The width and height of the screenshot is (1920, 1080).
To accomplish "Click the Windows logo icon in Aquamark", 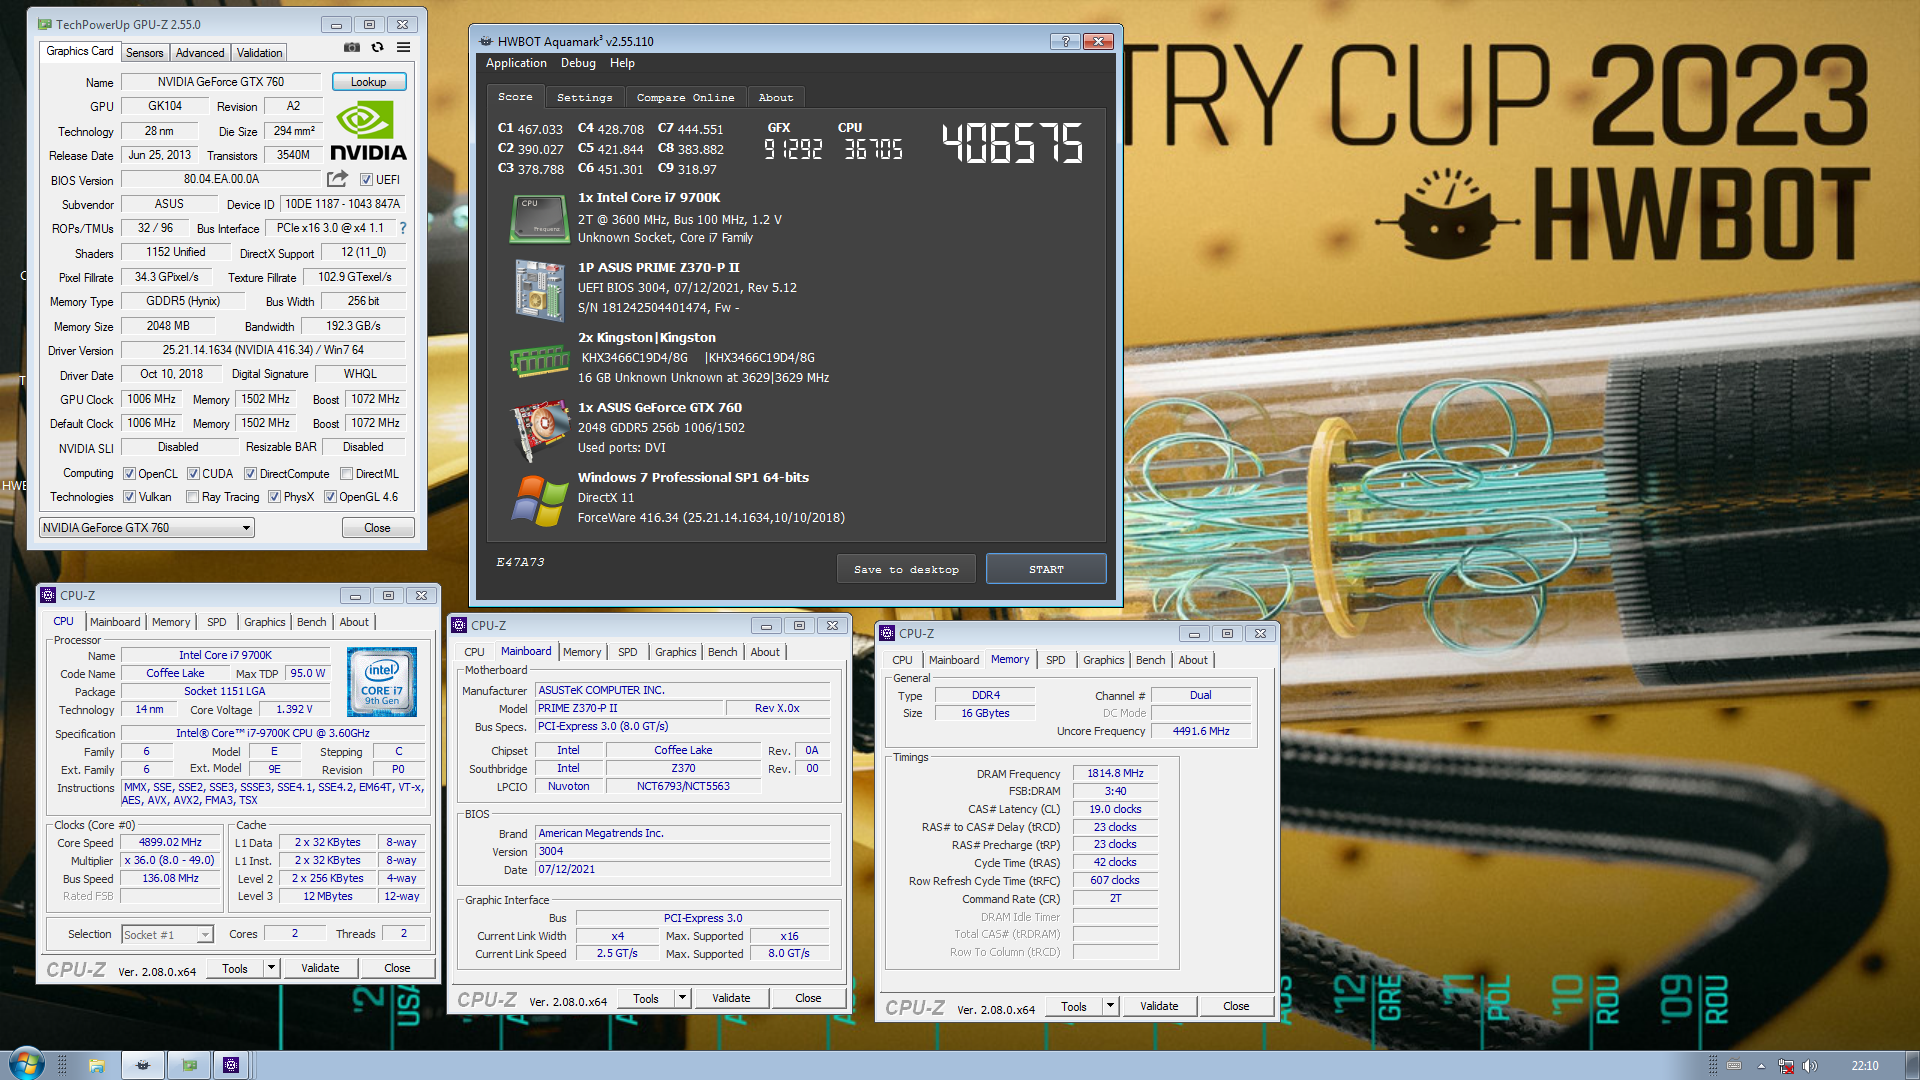I will pyautogui.click(x=539, y=501).
